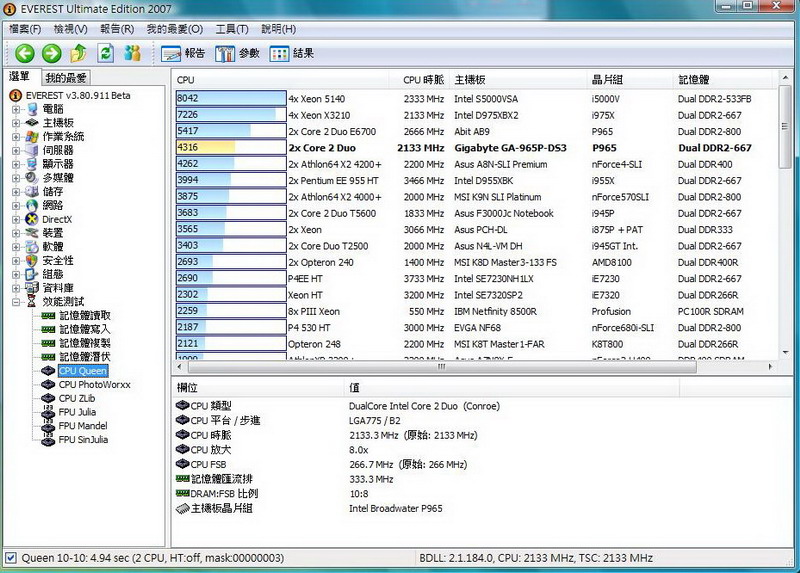Expand the 多媒體 tree node

pyautogui.click(x=16, y=178)
